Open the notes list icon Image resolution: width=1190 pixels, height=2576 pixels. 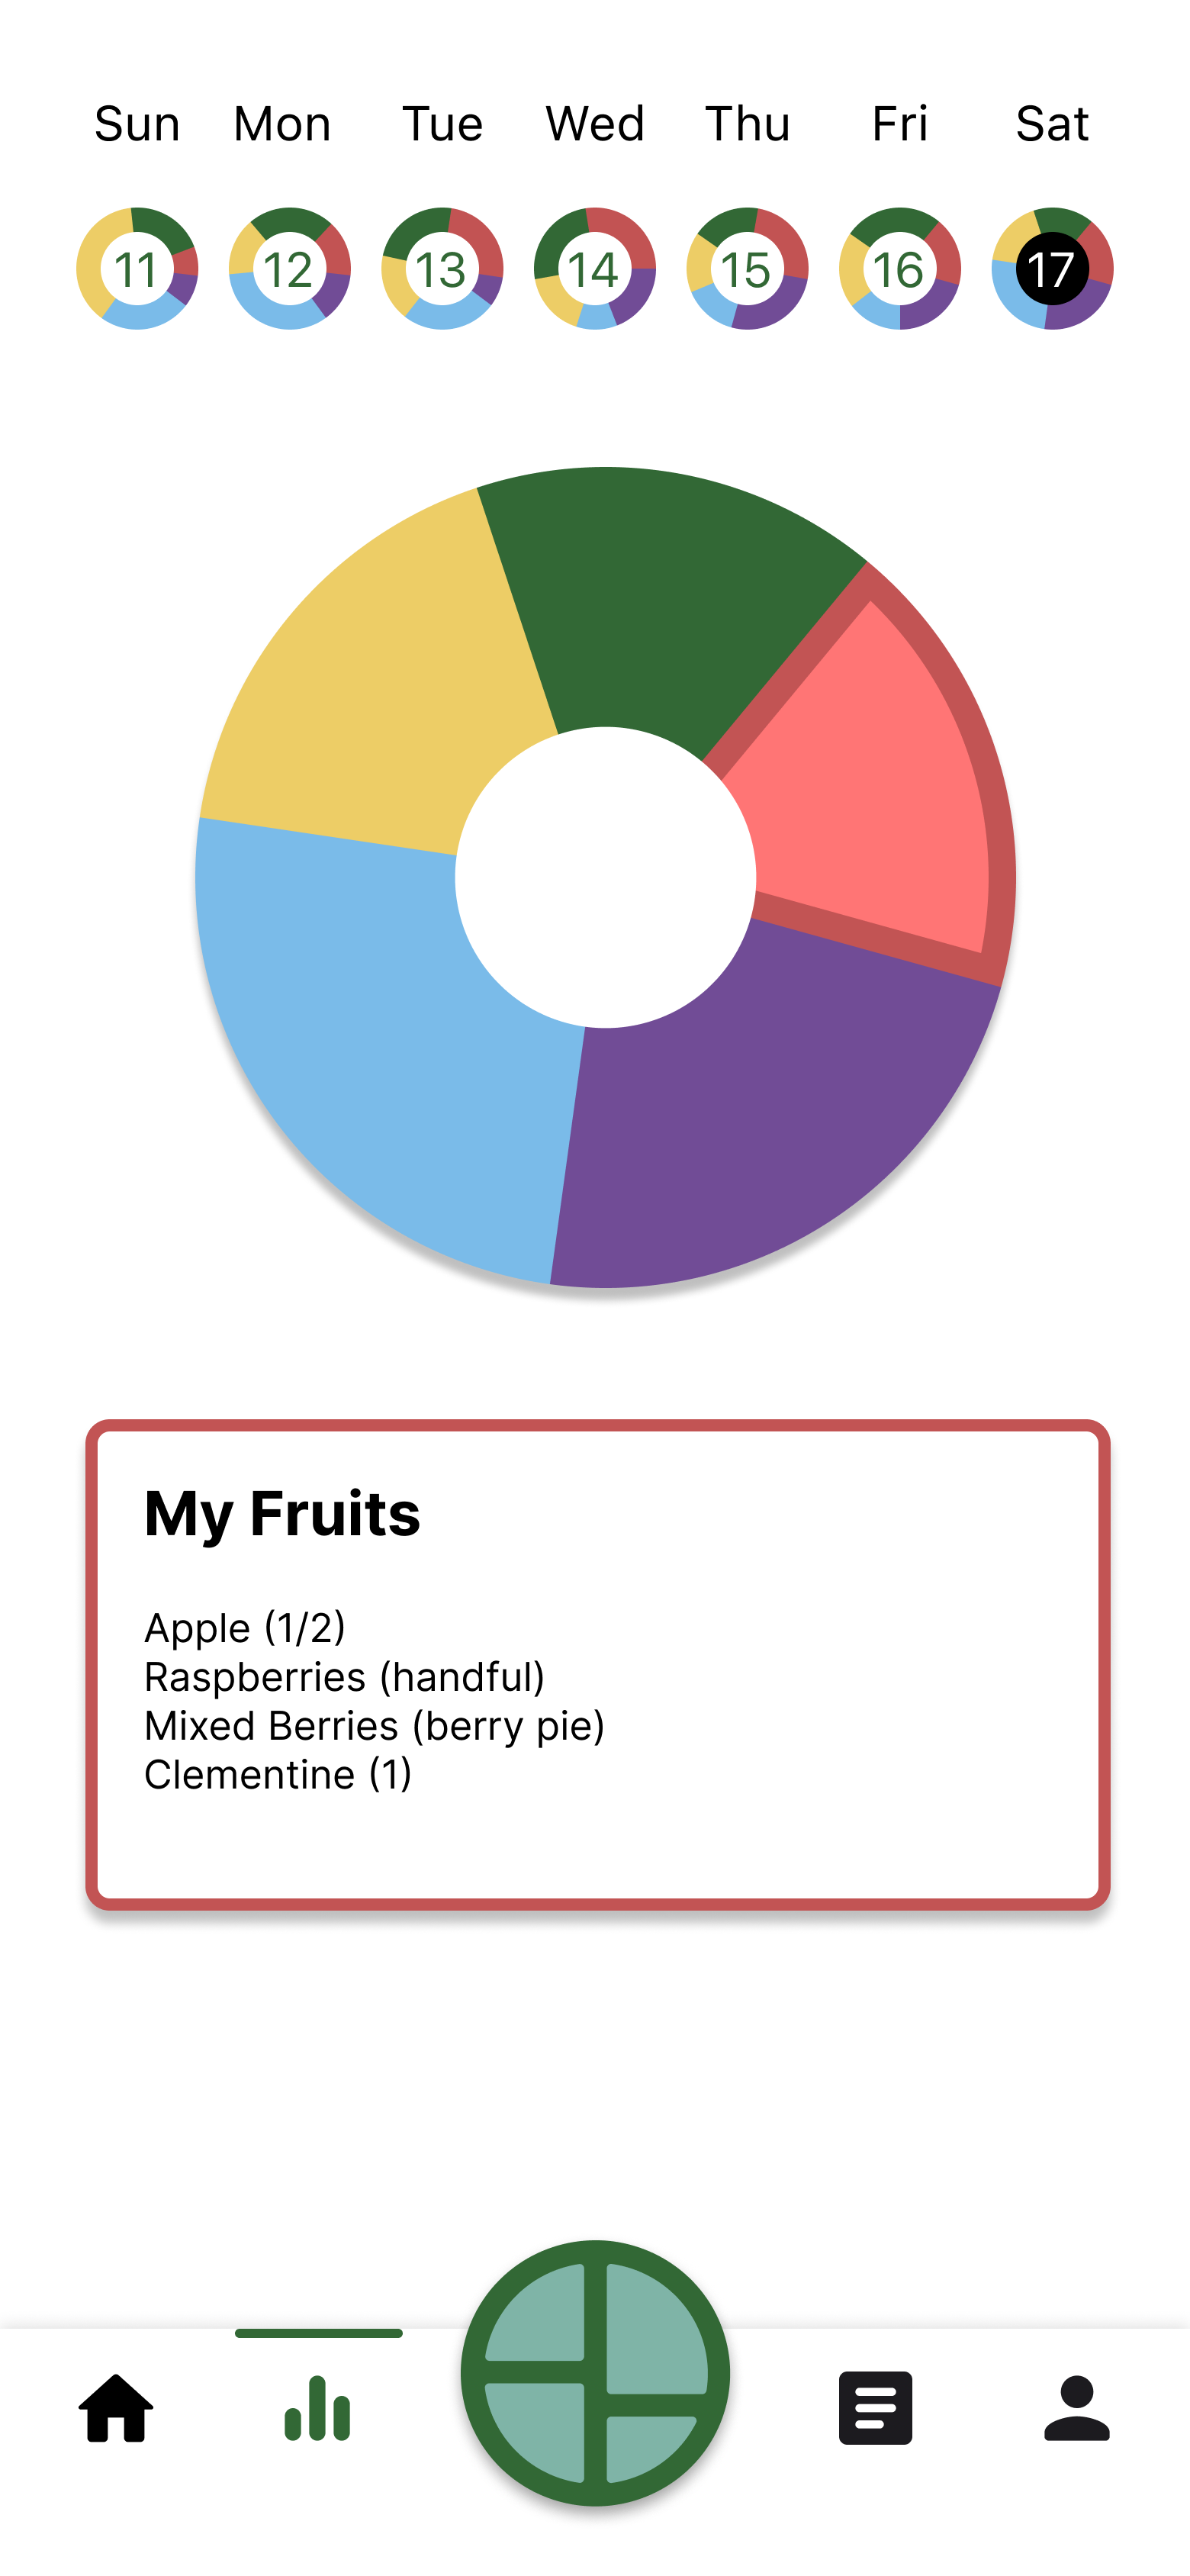tap(875, 2408)
